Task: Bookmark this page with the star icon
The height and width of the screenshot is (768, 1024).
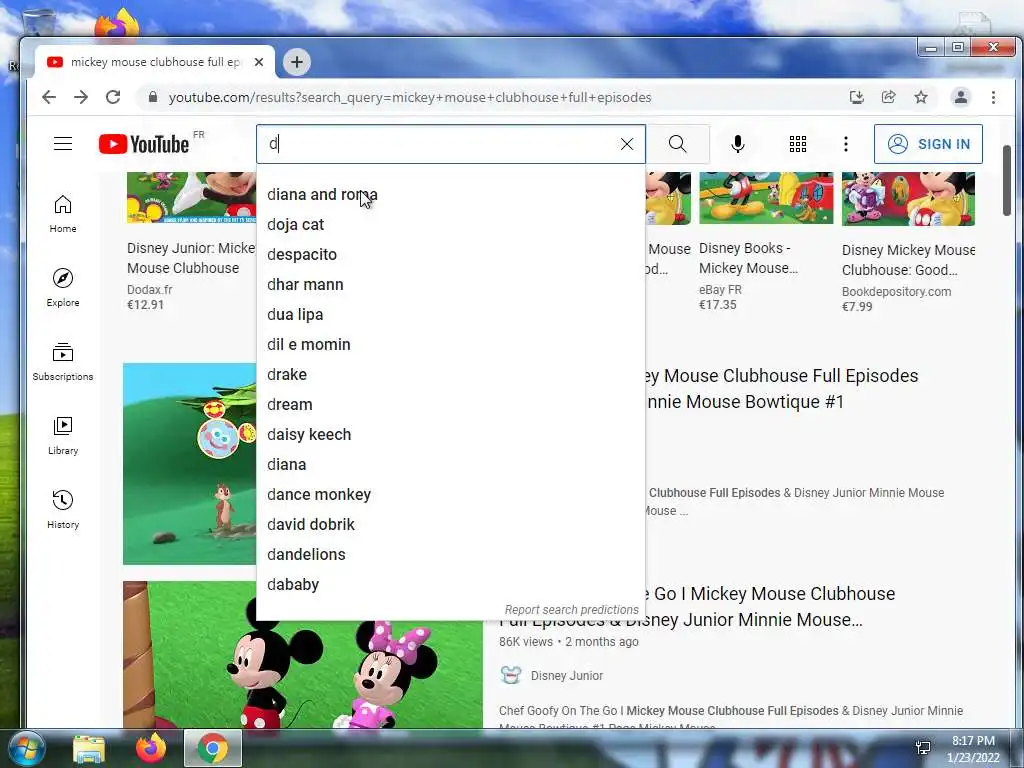Action: [921, 97]
